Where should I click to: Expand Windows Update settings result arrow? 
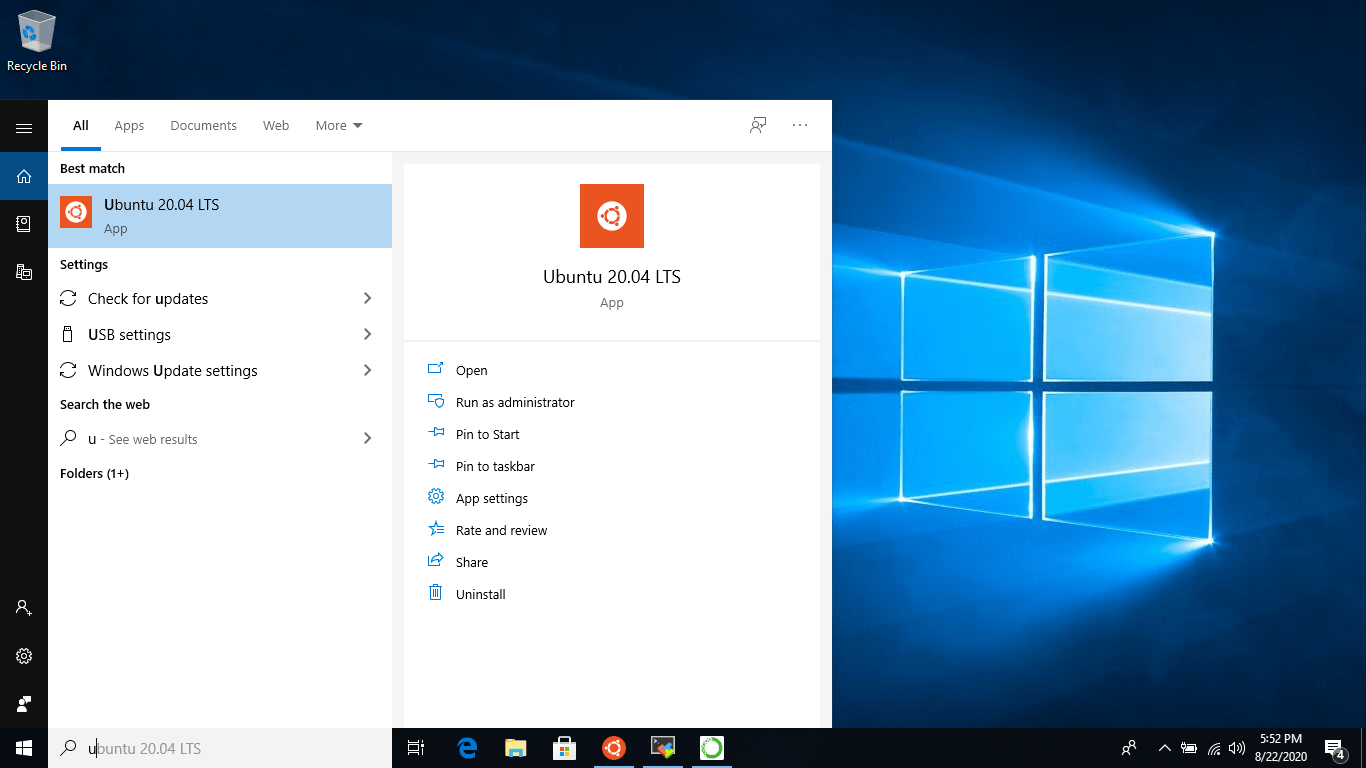pyautogui.click(x=368, y=370)
